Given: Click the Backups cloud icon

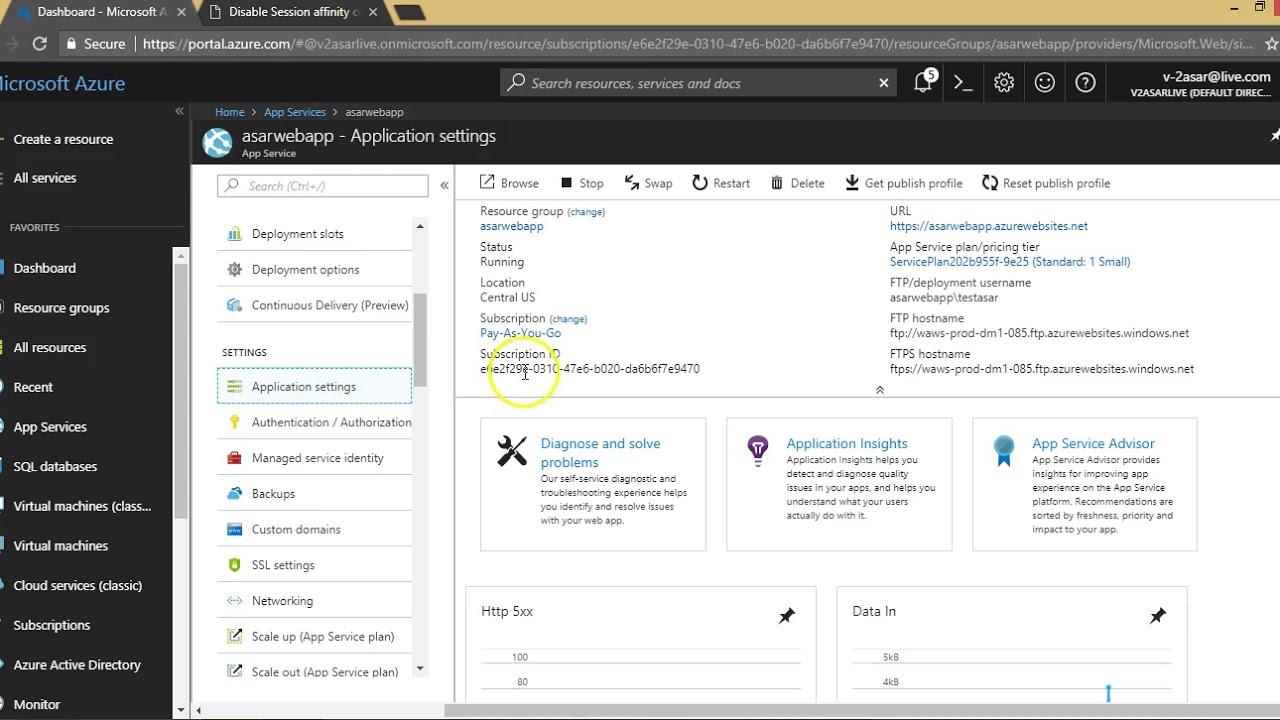Looking at the screenshot, I should [x=234, y=493].
